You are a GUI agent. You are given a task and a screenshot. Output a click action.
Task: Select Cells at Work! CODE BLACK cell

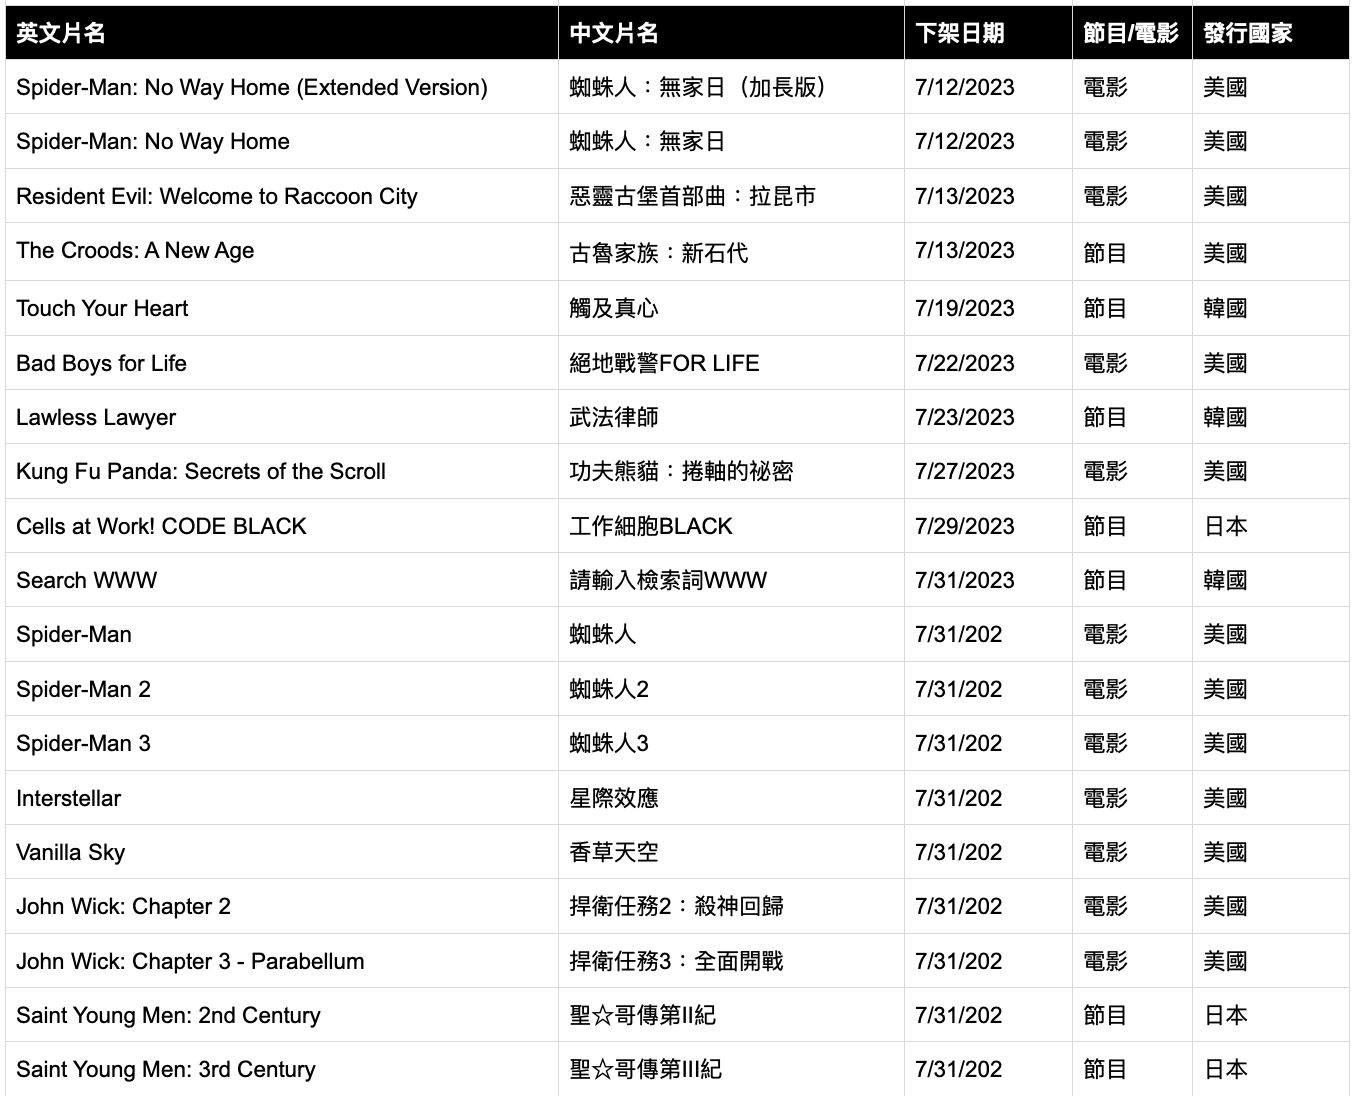pos(282,526)
